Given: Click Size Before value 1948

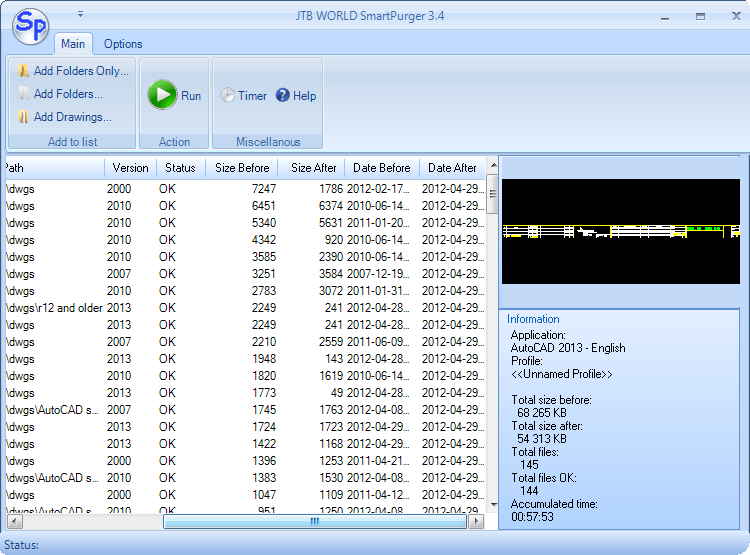Looking at the screenshot, I should coord(264,359).
